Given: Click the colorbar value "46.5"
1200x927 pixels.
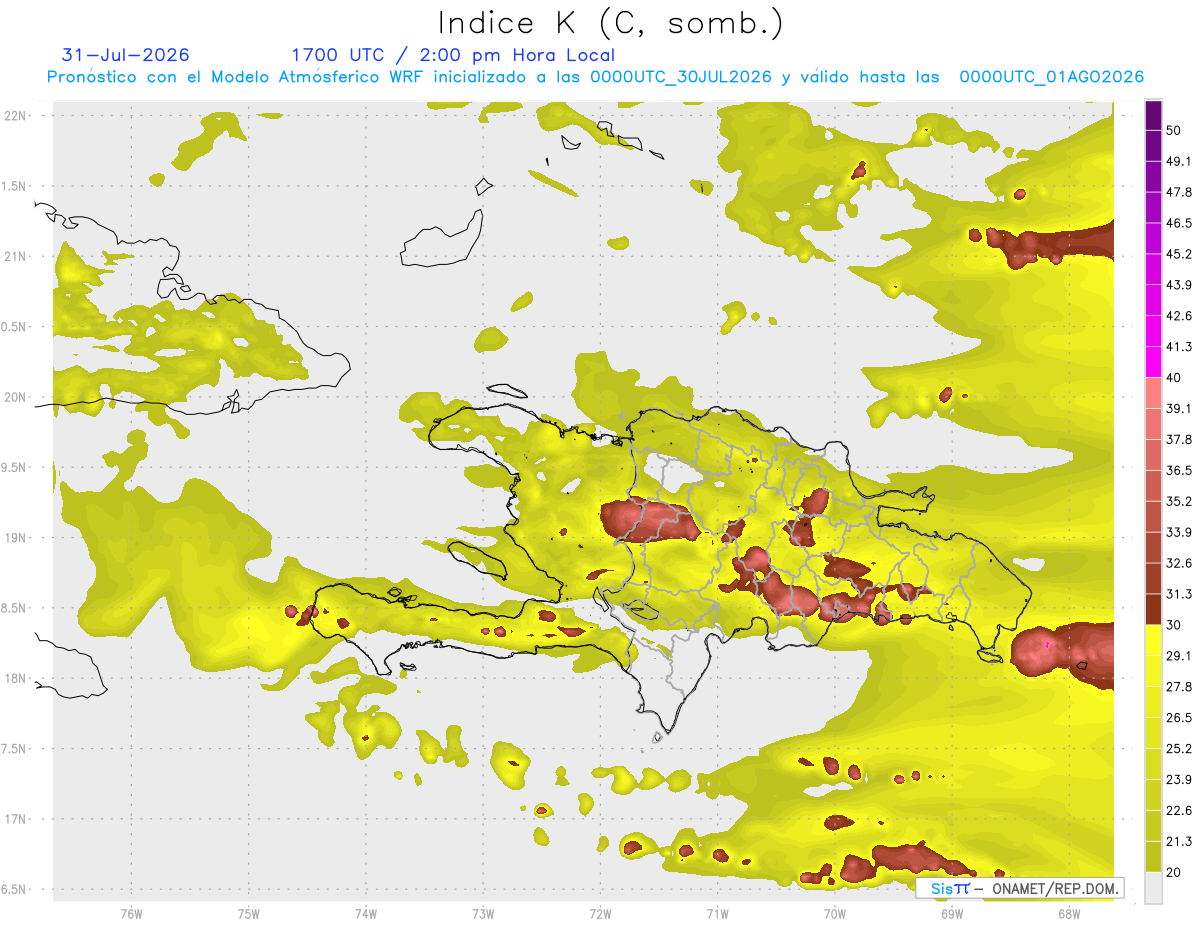Looking at the screenshot, I should coord(1180,223).
